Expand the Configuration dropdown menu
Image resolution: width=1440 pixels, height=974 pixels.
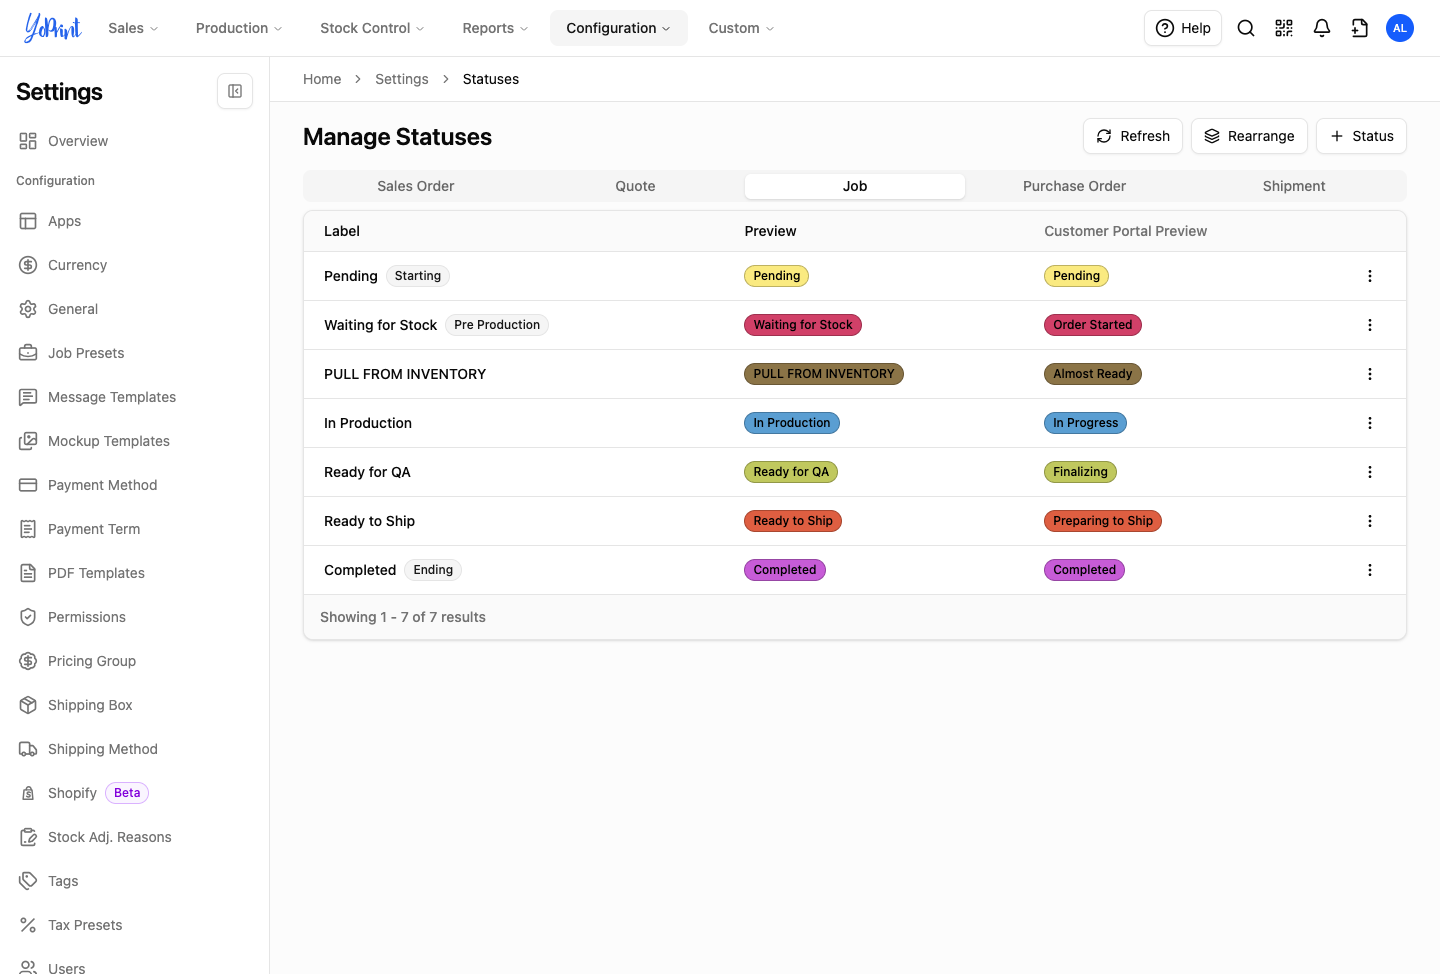click(x=618, y=28)
